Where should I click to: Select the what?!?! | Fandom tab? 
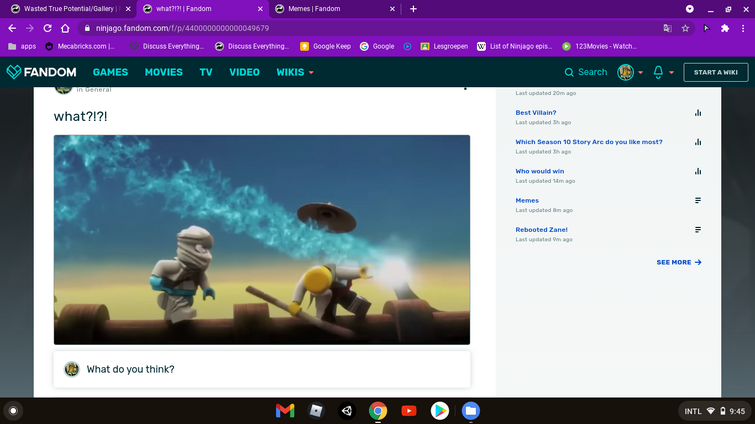click(202, 9)
